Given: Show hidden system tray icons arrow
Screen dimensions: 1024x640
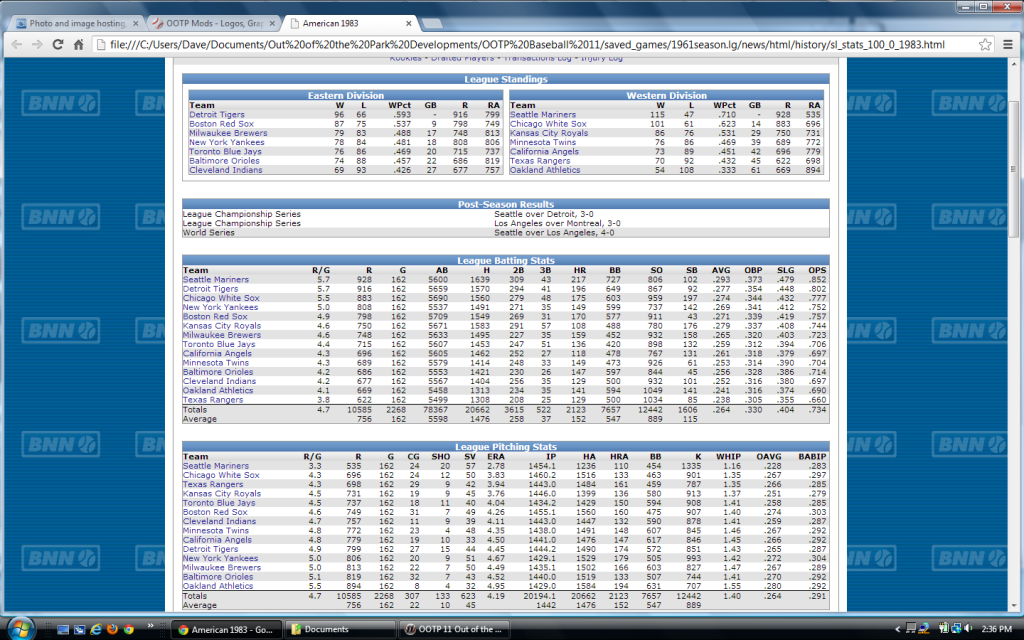Looking at the screenshot, I should tap(897, 630).
